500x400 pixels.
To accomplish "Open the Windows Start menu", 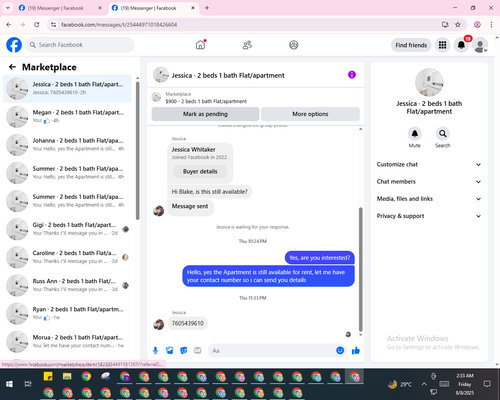I will 9,384.
